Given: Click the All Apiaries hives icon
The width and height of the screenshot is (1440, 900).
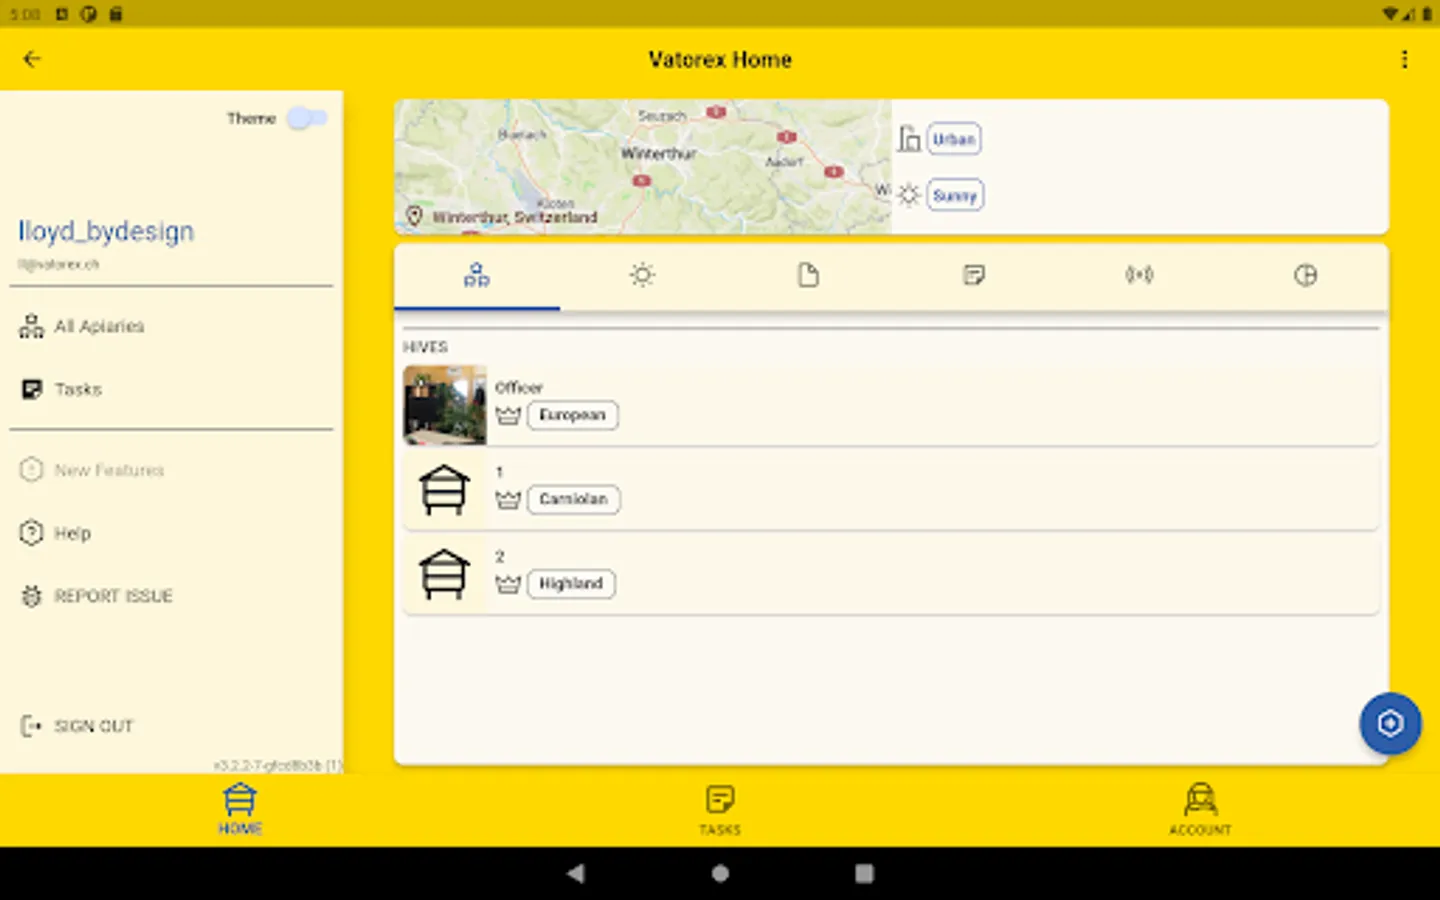Looking at the screenshot, I should click(31, 326).
